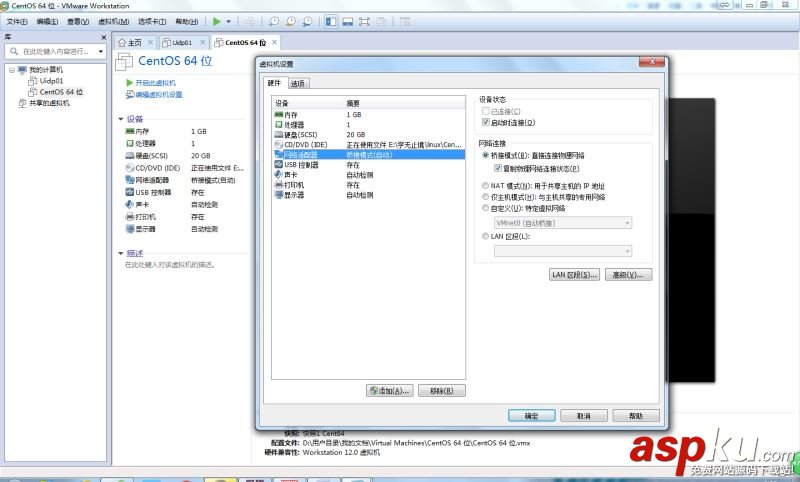800x482 pixels.
Task: Click the LAN 区段(S)... button
Action: click(x=574, y=275)
